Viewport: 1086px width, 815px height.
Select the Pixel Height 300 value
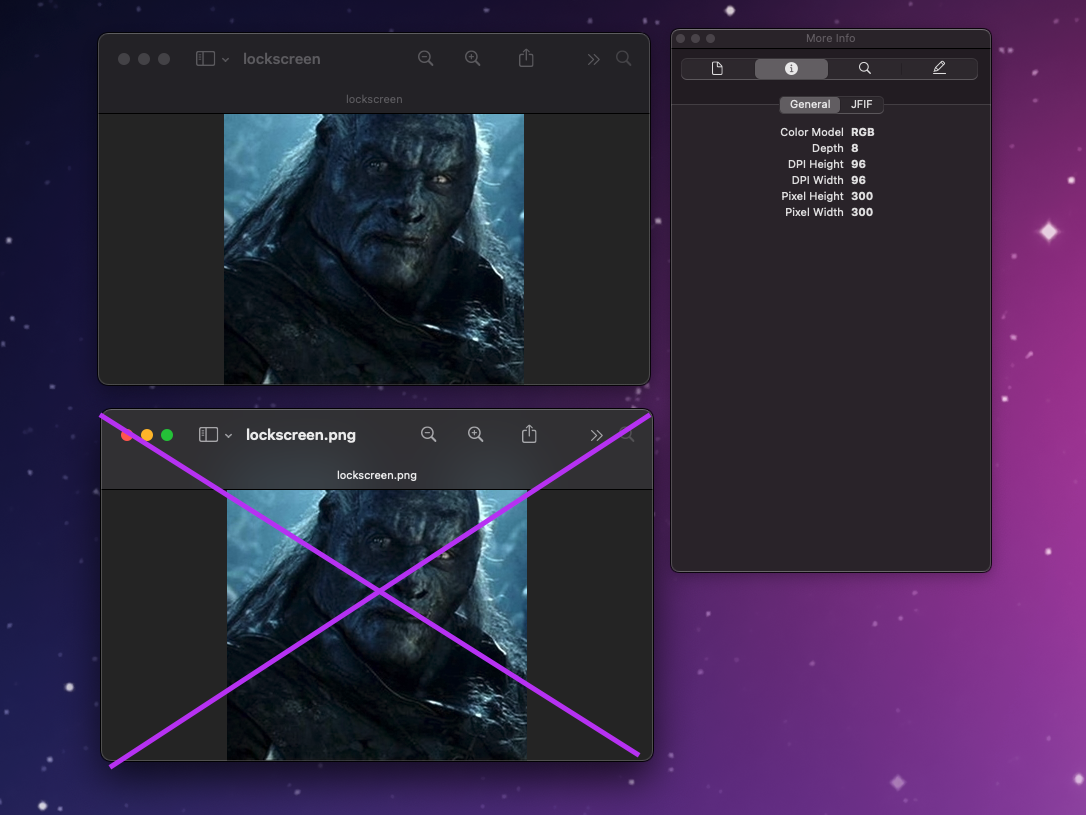point(862,196)
